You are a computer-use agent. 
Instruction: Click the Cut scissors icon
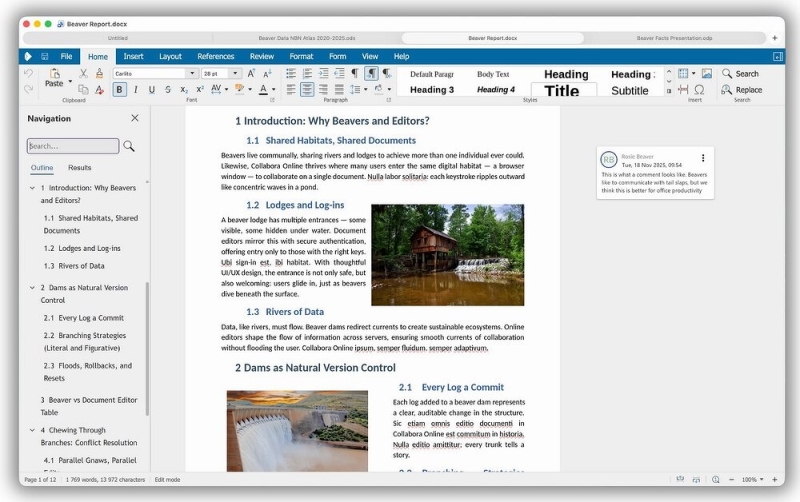[x=83, y=73]
